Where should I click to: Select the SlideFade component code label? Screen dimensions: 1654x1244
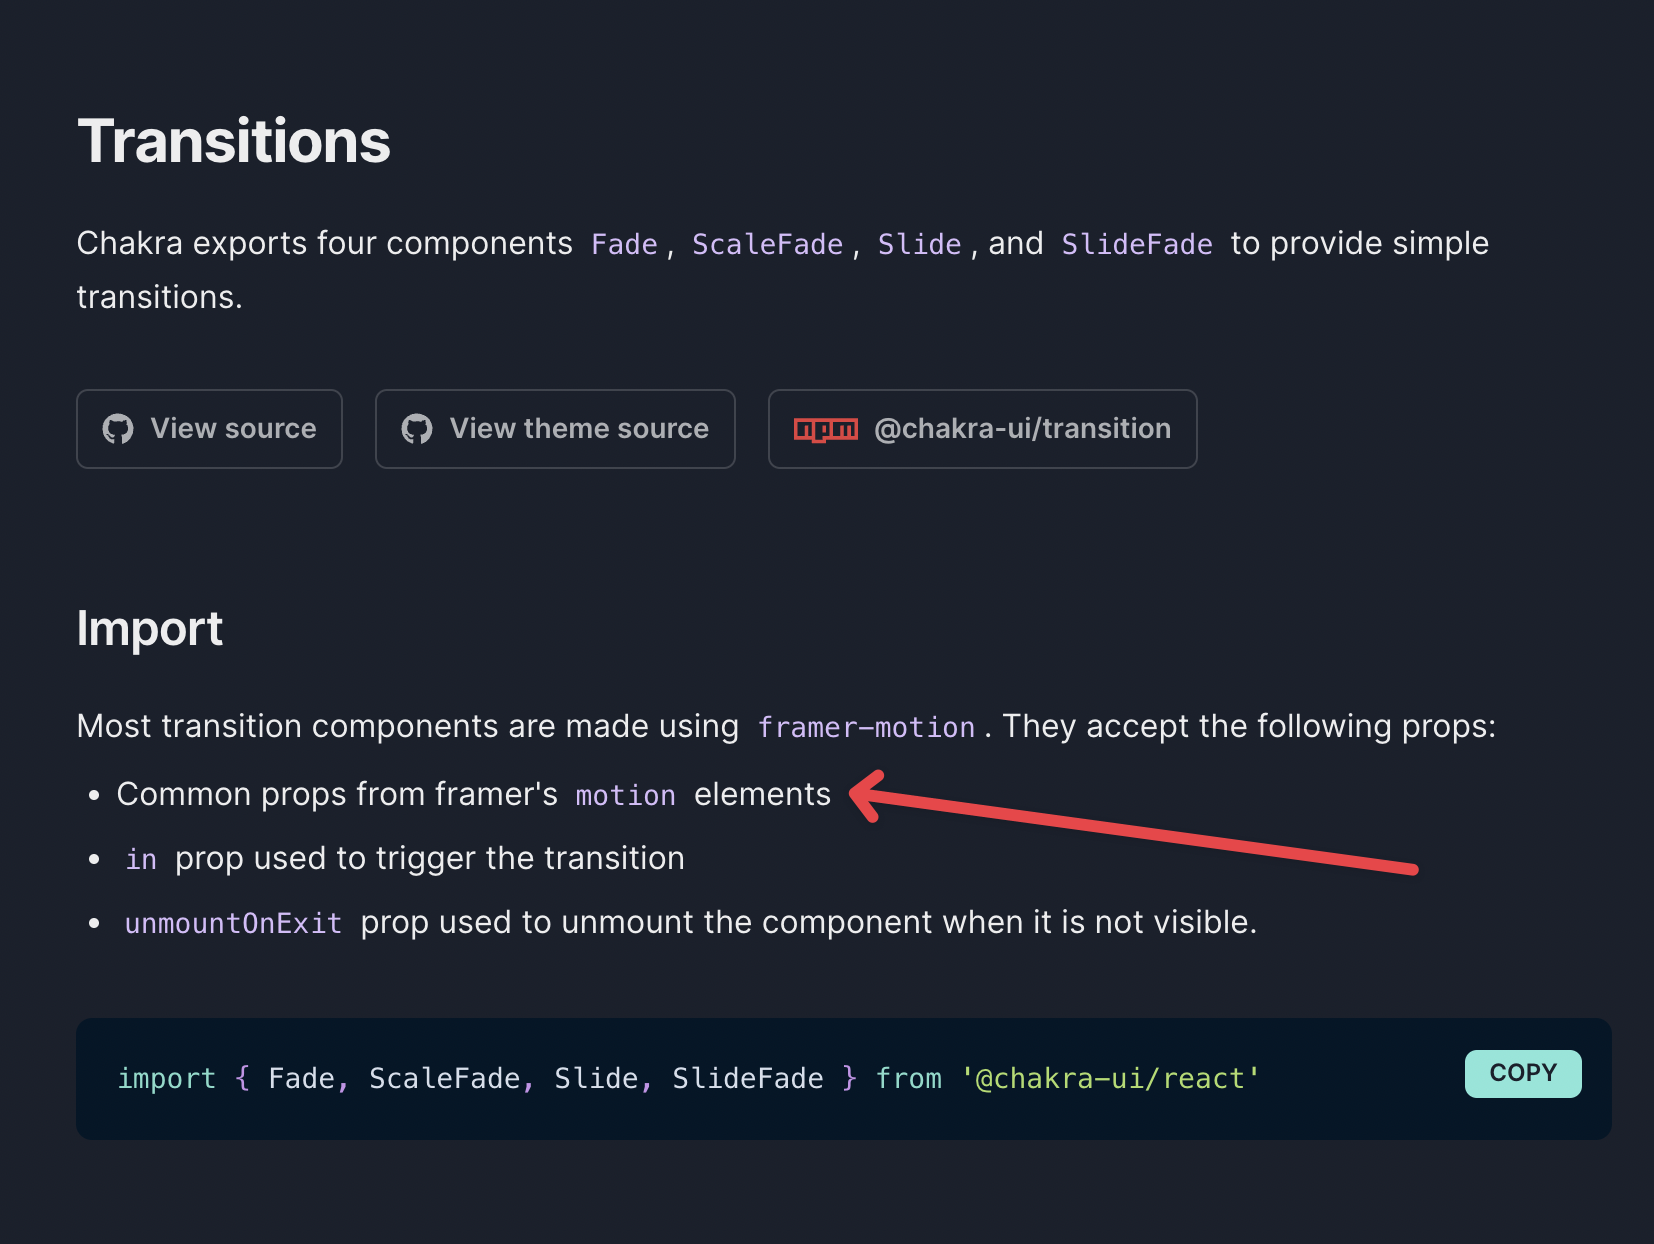pyautogui.click(x=1136, y=243)
